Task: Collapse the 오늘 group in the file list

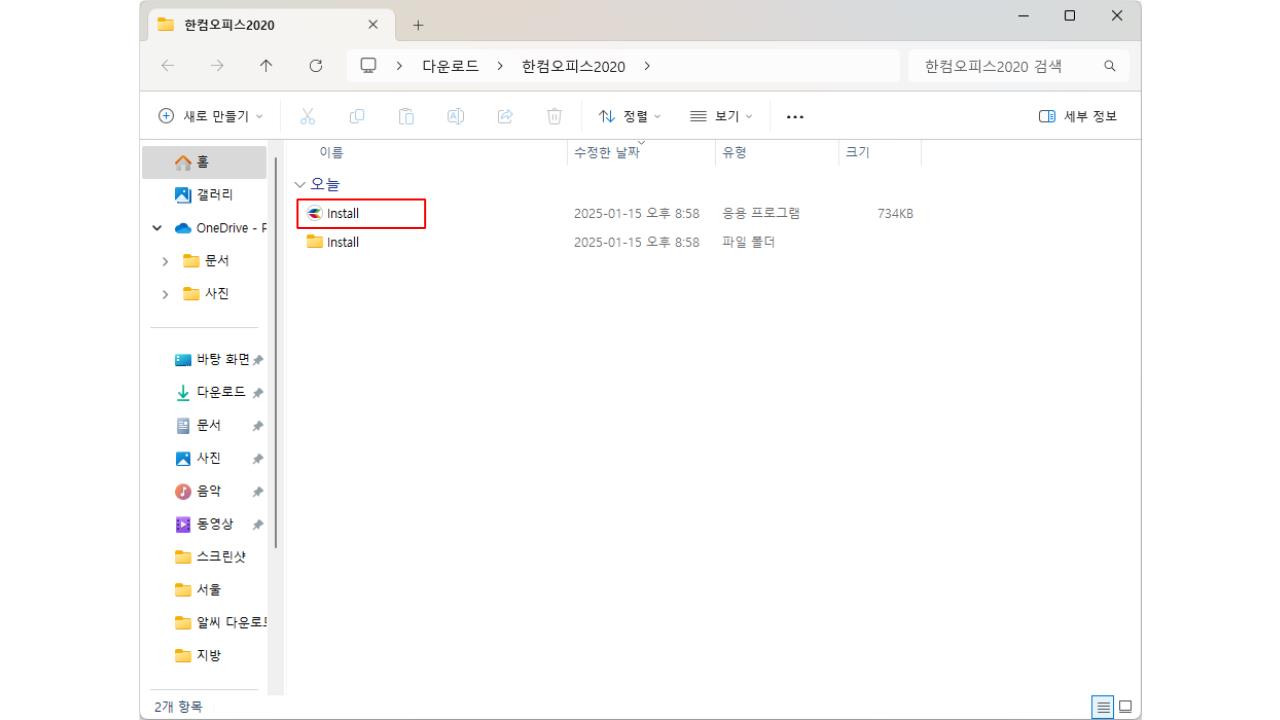Action: [300, 184]
